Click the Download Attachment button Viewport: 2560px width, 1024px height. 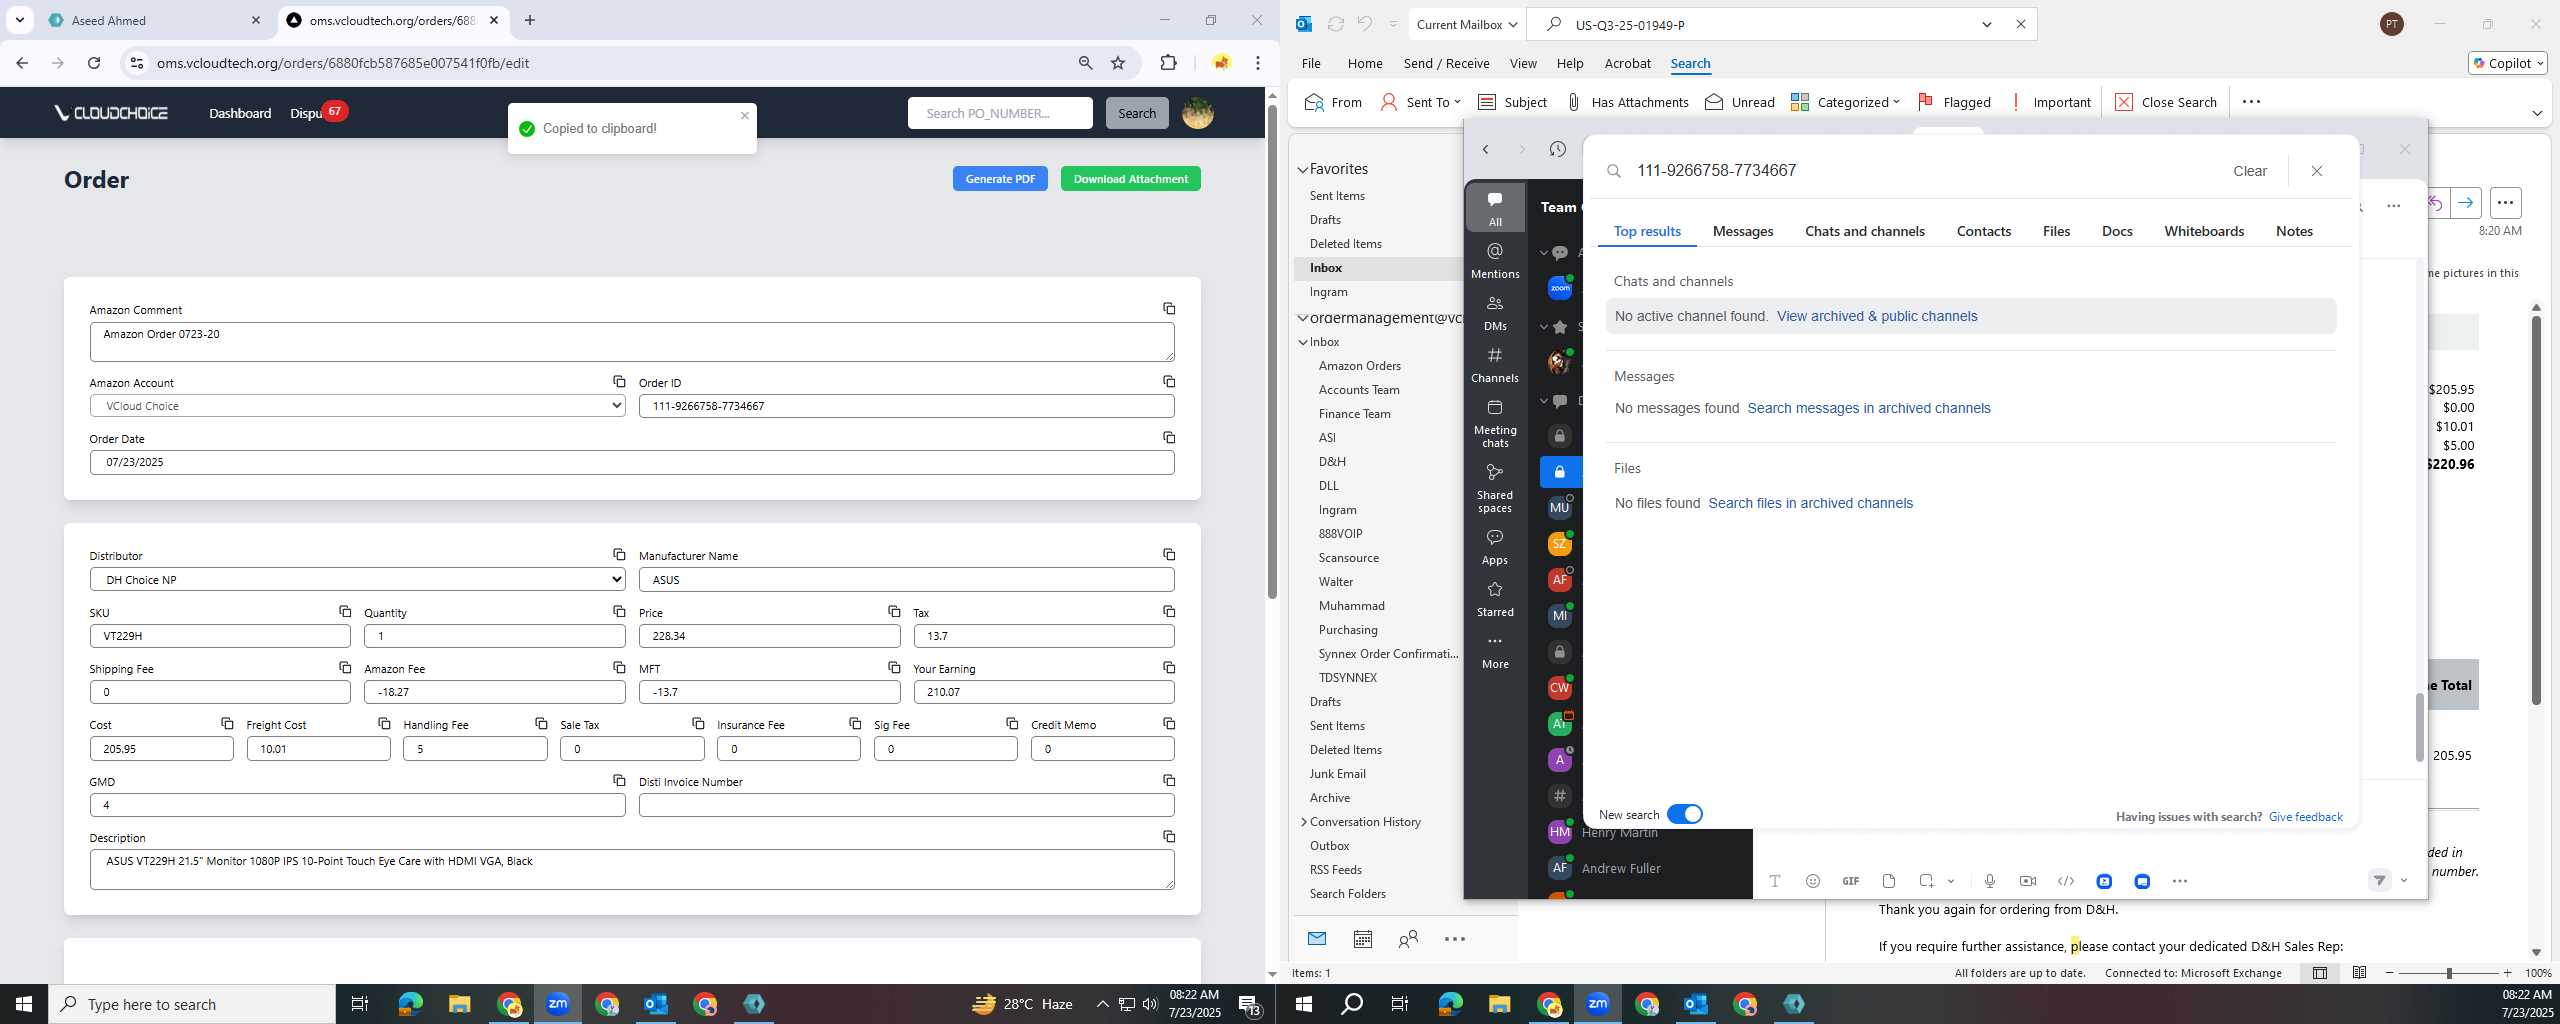[x=1130, y=179]
